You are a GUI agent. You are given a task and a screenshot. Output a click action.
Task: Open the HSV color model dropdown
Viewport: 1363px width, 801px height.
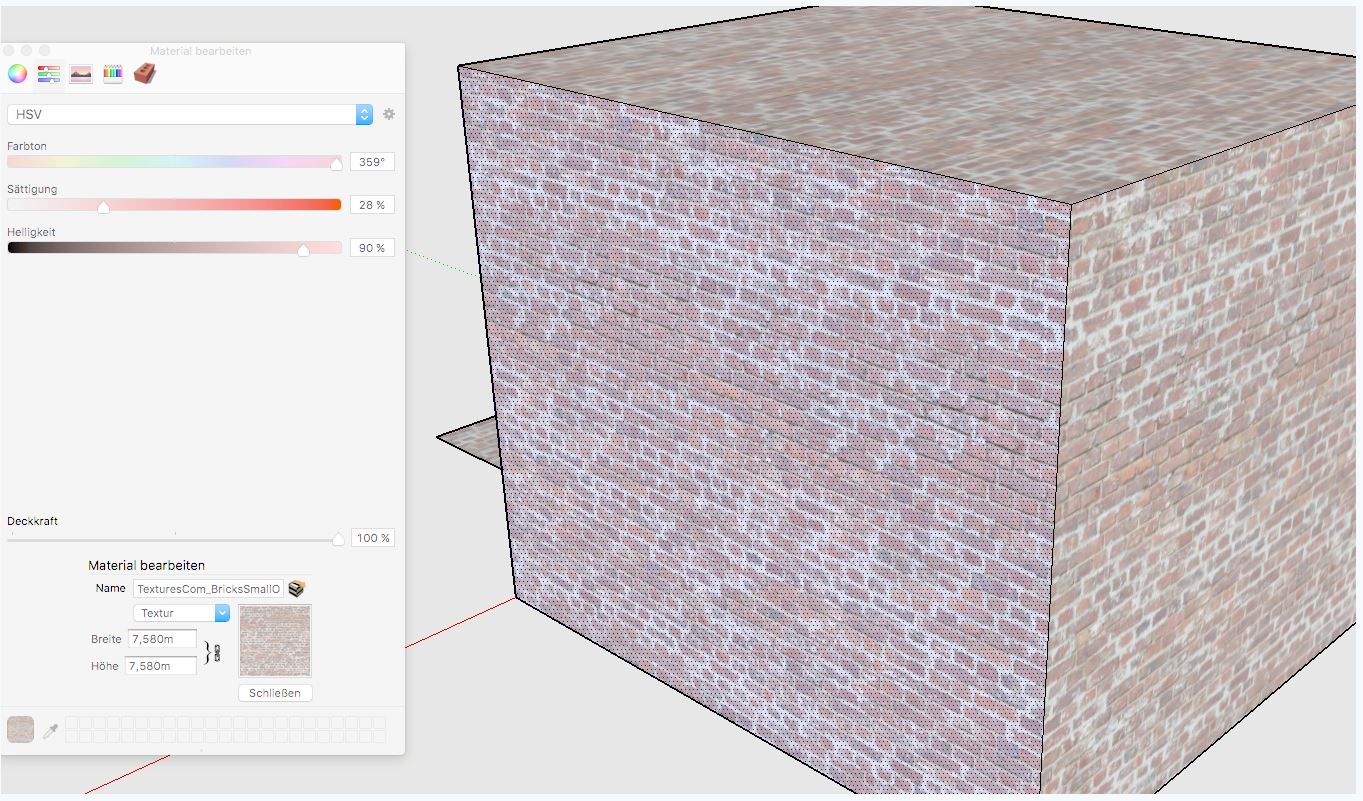pos(190,115)
